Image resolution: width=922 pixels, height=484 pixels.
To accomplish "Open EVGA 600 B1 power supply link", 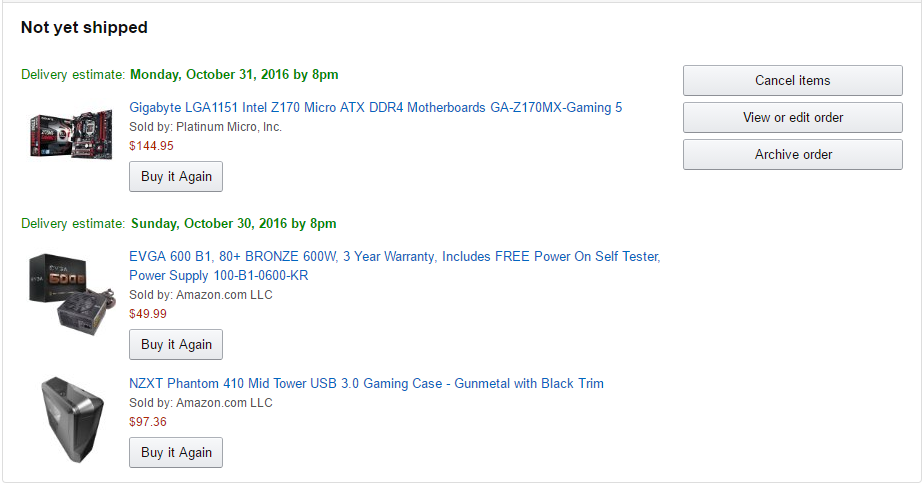I will 395,266.
